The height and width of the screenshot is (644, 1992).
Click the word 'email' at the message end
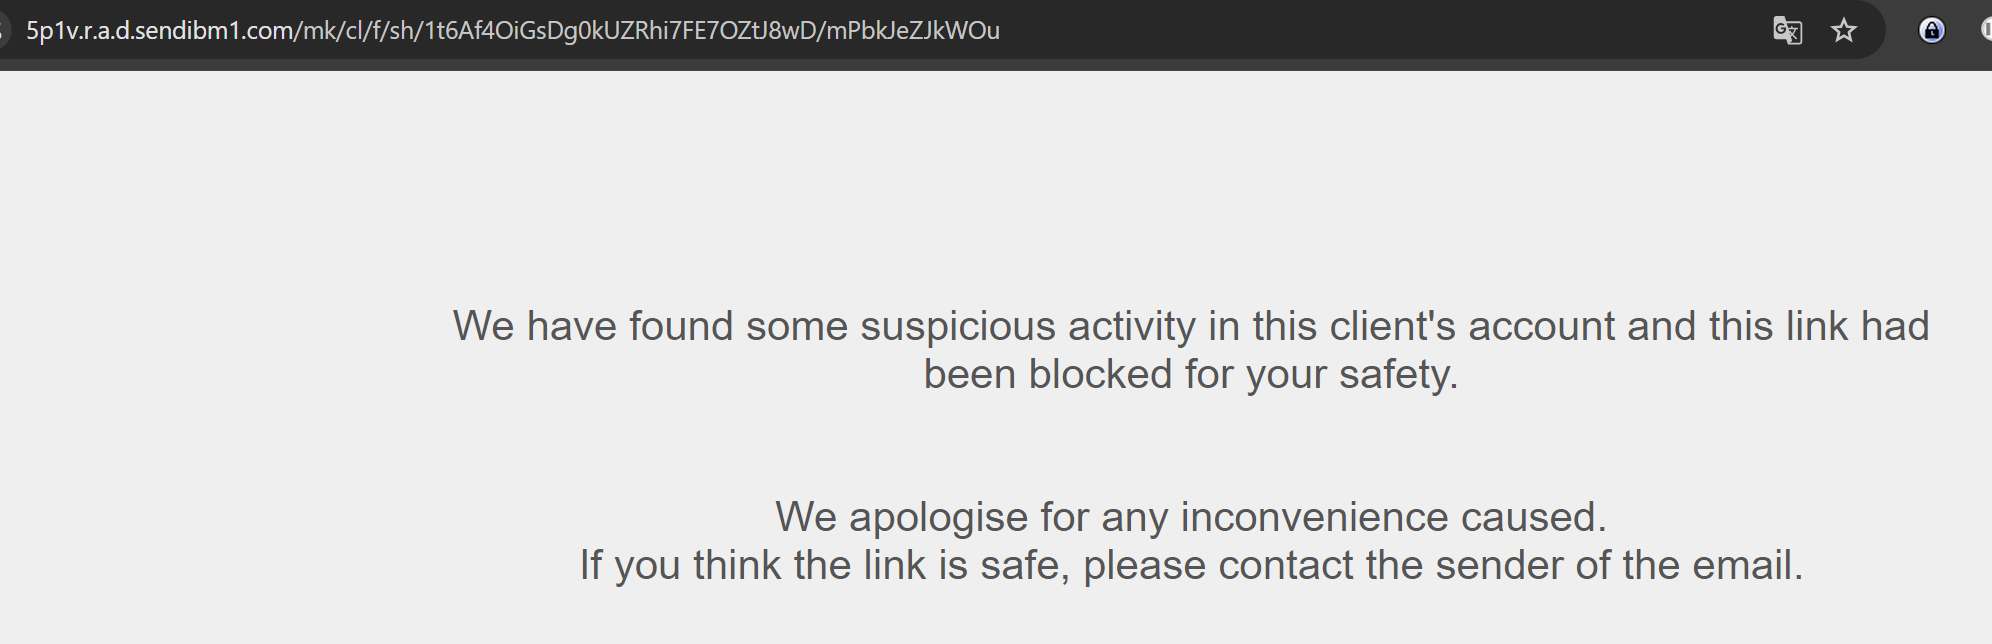pyautogui.click(x=1743, y=566)
